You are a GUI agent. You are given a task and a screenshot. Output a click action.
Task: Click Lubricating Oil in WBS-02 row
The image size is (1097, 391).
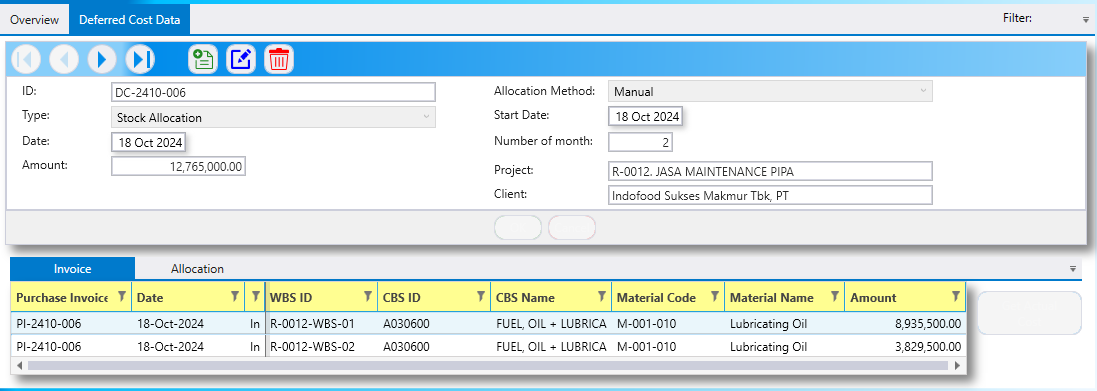(x=768, y=346)
